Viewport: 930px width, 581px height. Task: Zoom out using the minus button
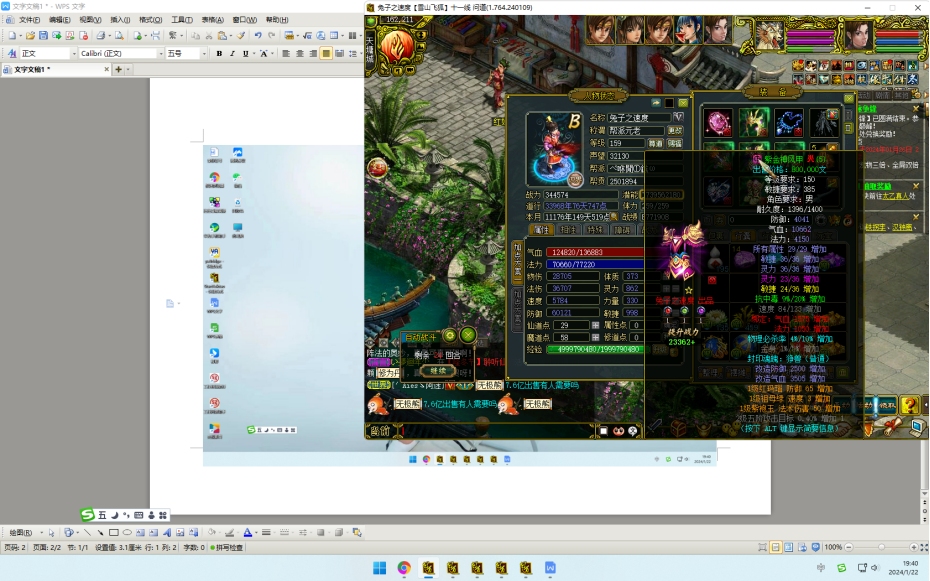point(849,547)
